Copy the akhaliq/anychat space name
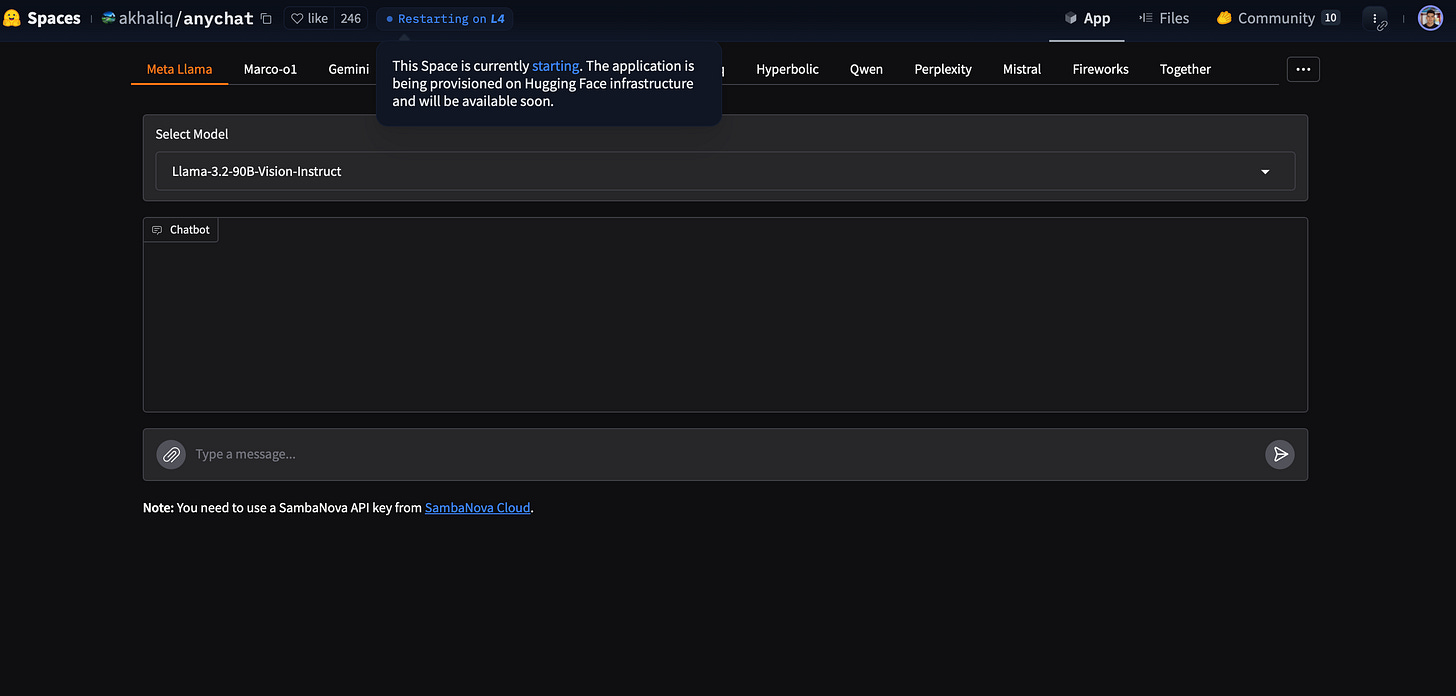 click(266, 19)
